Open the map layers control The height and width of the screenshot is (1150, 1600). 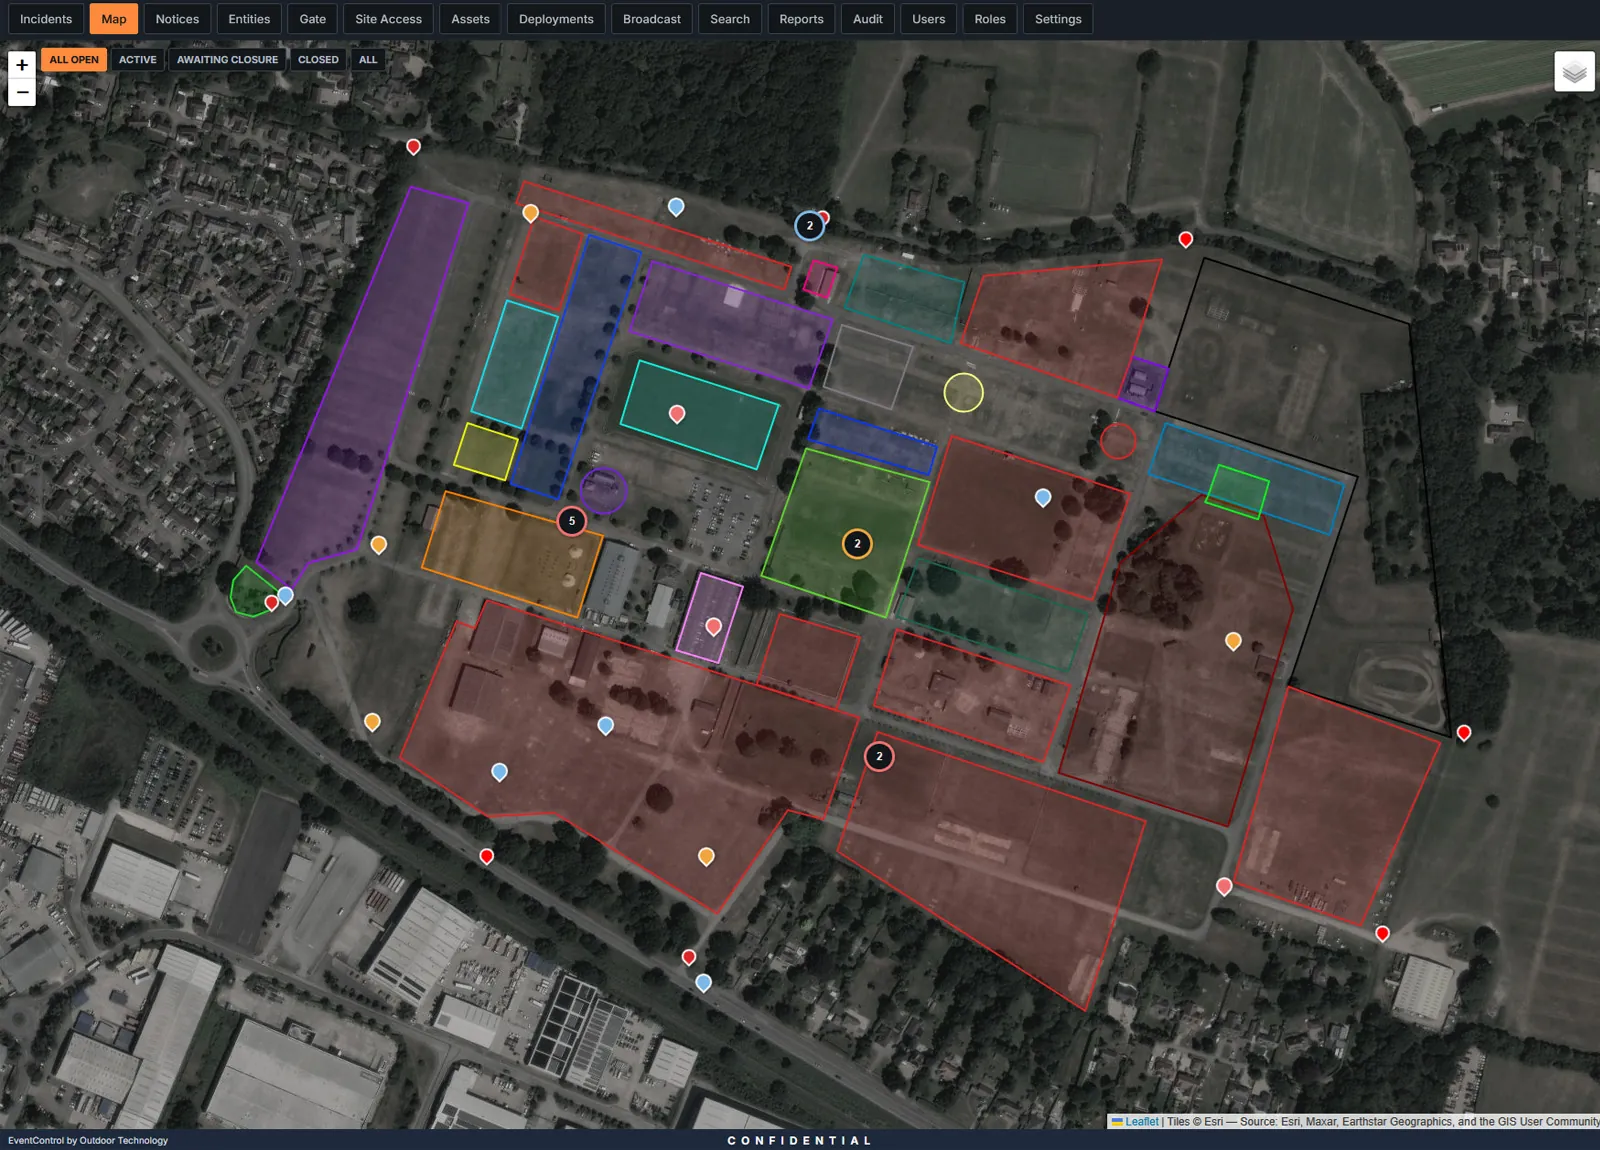coord(1574,71)
